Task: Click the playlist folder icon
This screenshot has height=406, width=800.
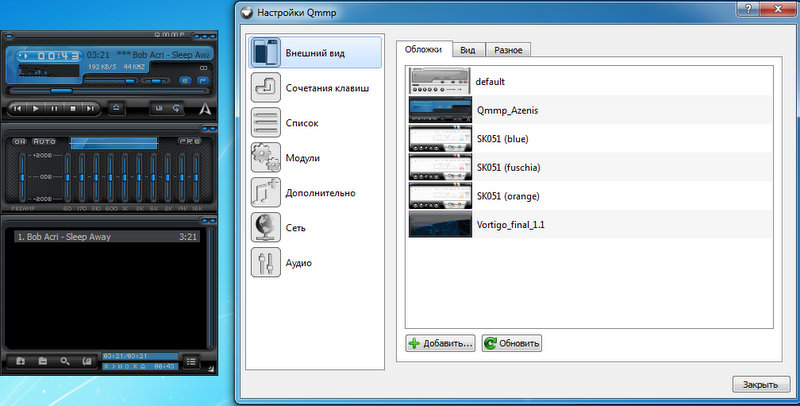Action: coord(43,361)
